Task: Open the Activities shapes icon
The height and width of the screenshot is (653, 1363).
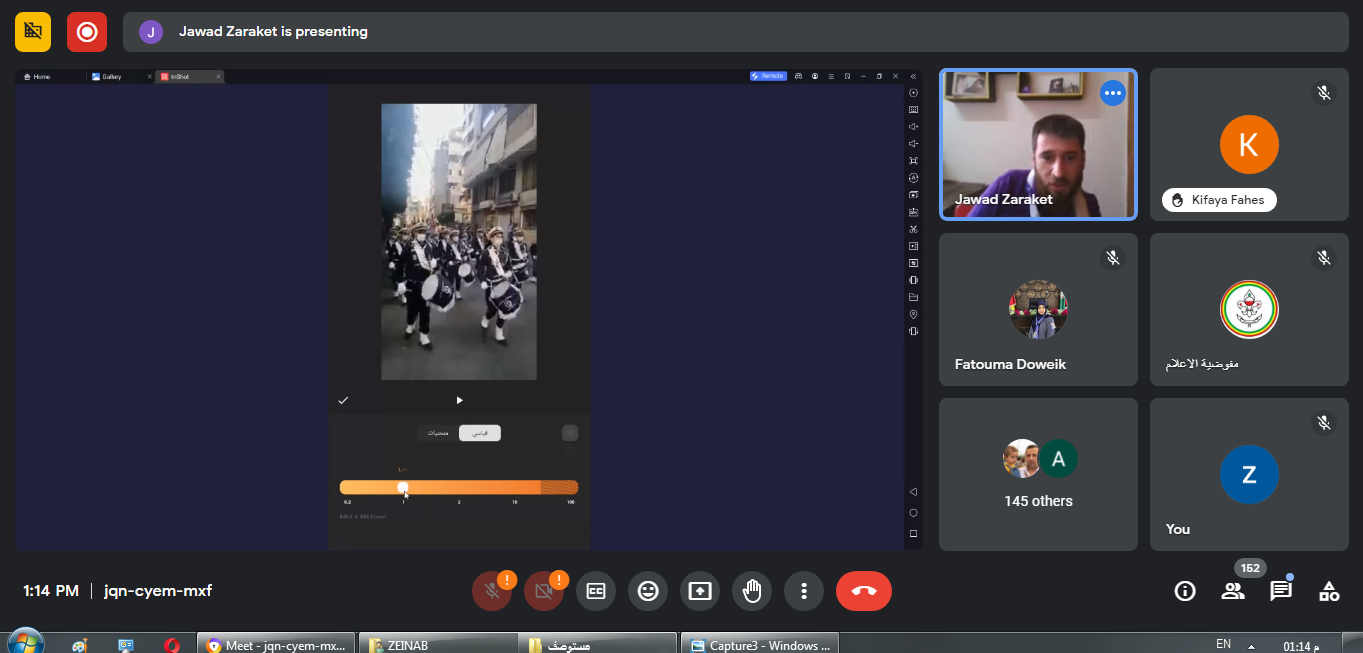Action: click(1329, 591)
